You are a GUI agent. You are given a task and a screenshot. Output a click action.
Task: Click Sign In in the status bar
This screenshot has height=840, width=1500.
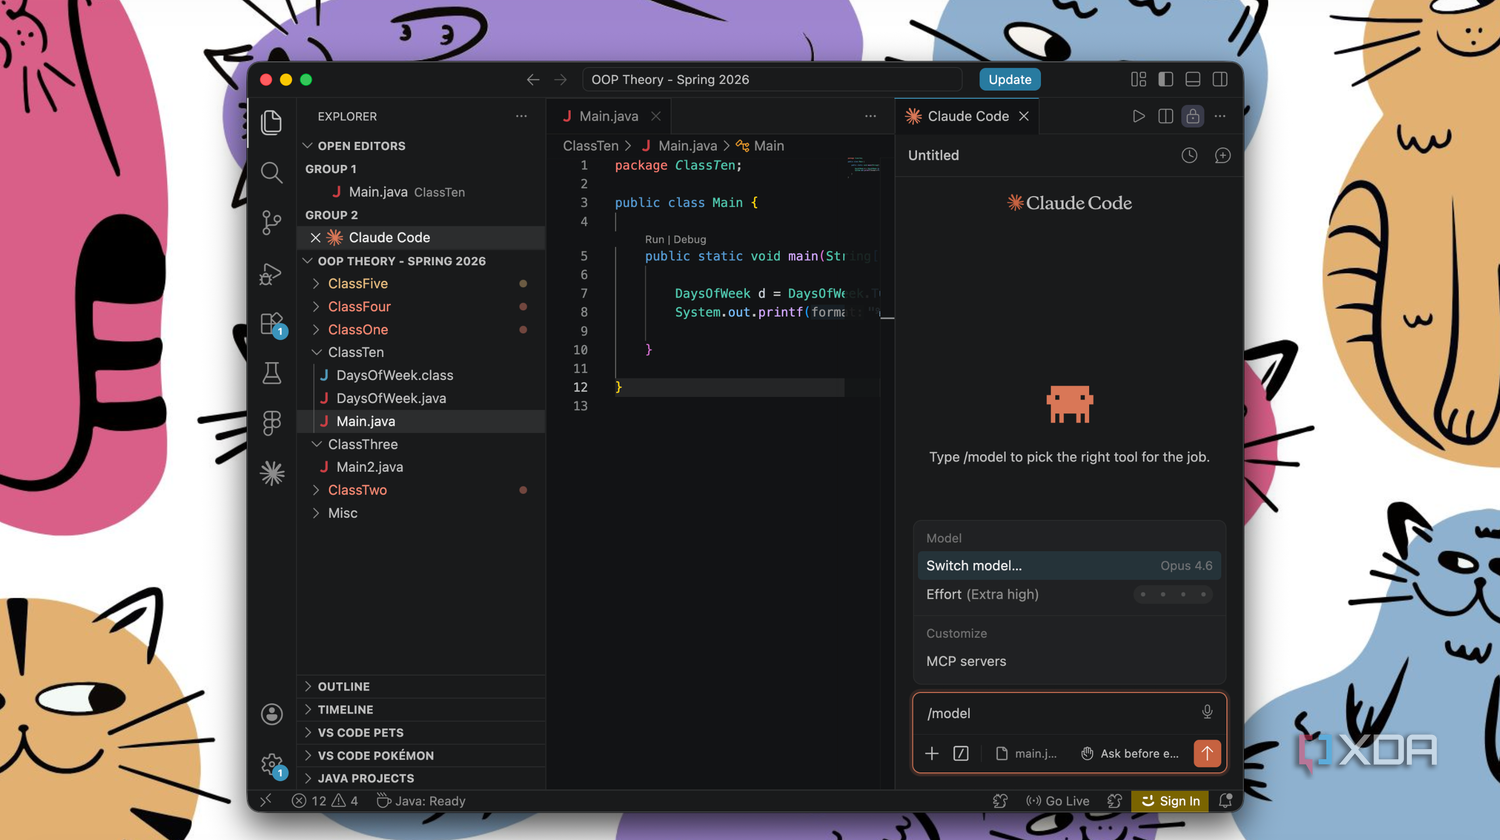[1170, 801]
